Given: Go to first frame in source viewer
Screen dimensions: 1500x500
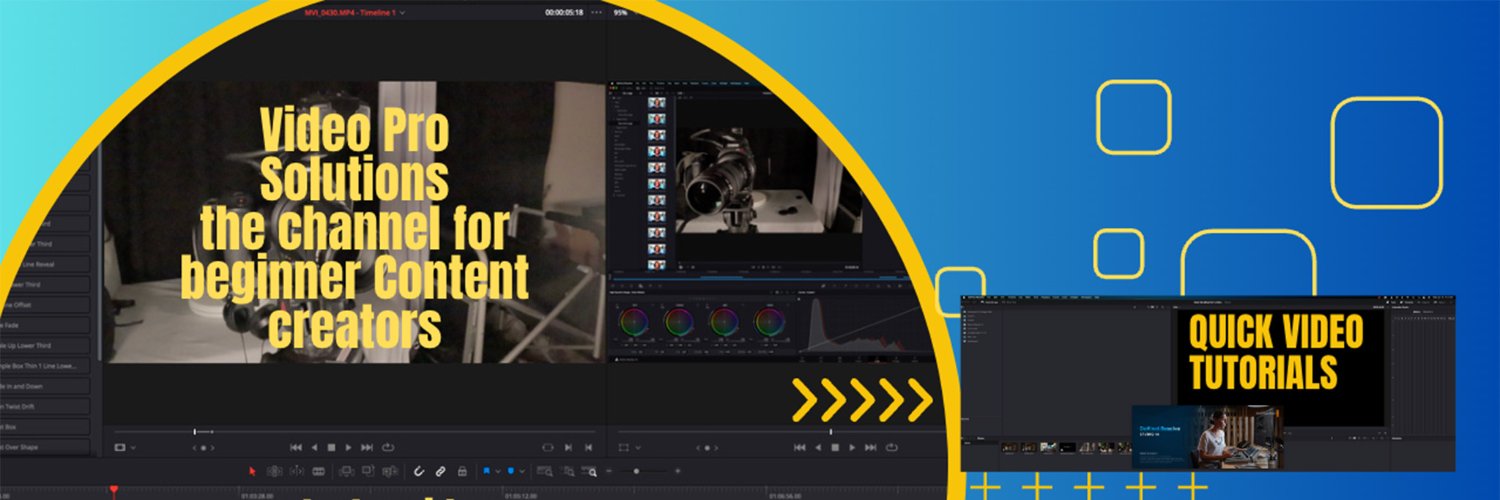Looking at the screenshot, I should point(296,447).
